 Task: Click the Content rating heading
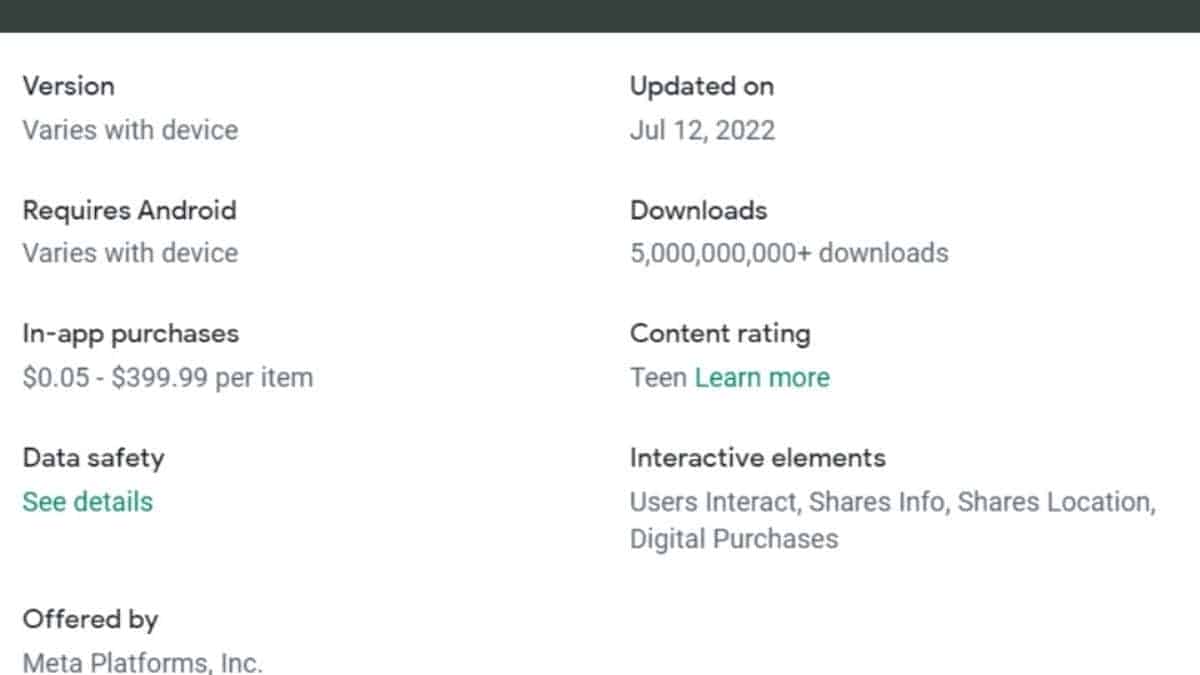coord(719,334)
